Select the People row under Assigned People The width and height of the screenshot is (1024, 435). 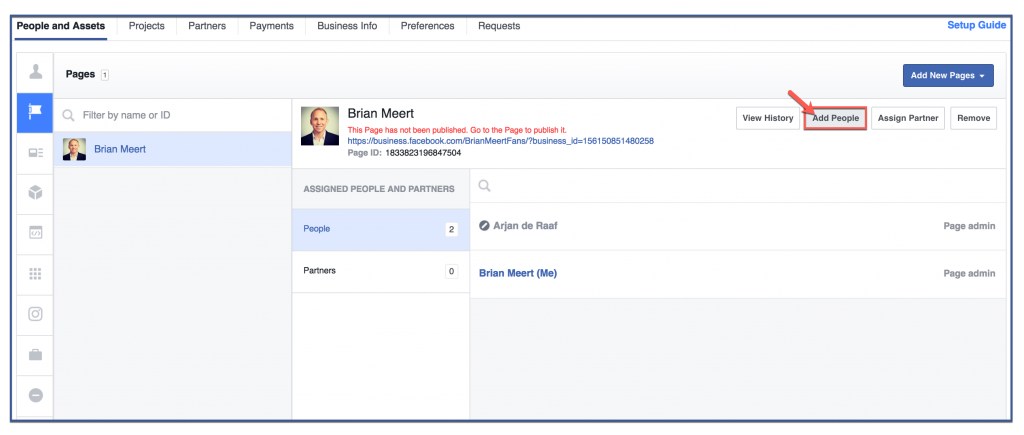click(381, 229)
